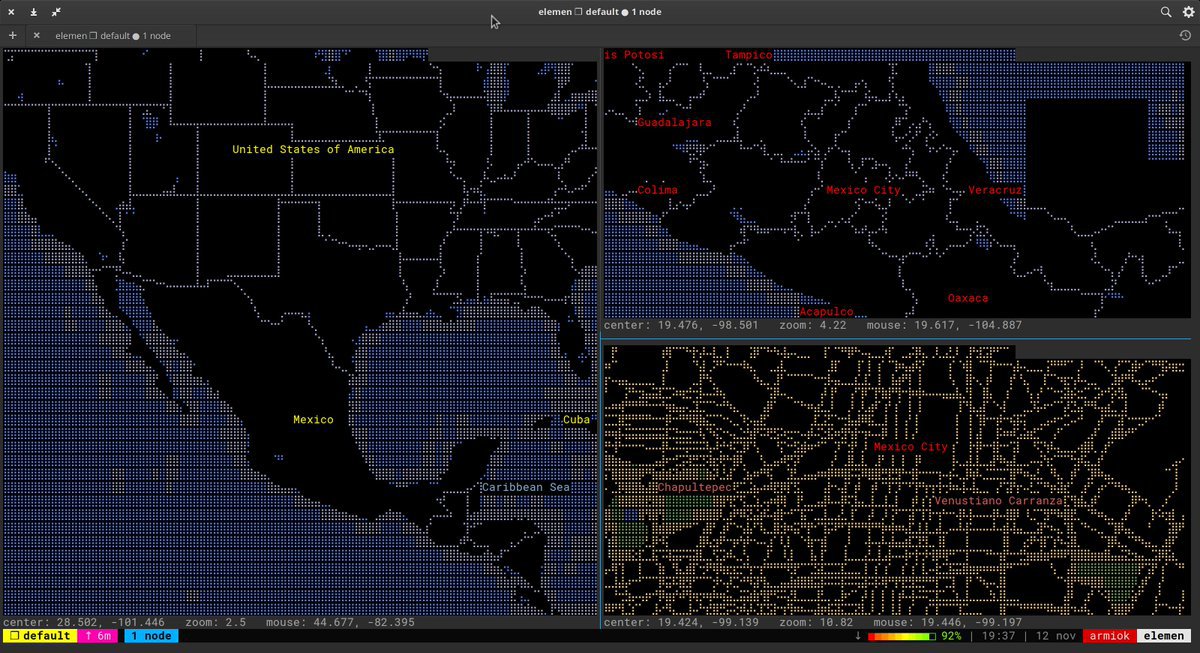Close the 'elemen default 1 node' tab
Viewport: 1200px width, 653px height.
pos(37,35)
